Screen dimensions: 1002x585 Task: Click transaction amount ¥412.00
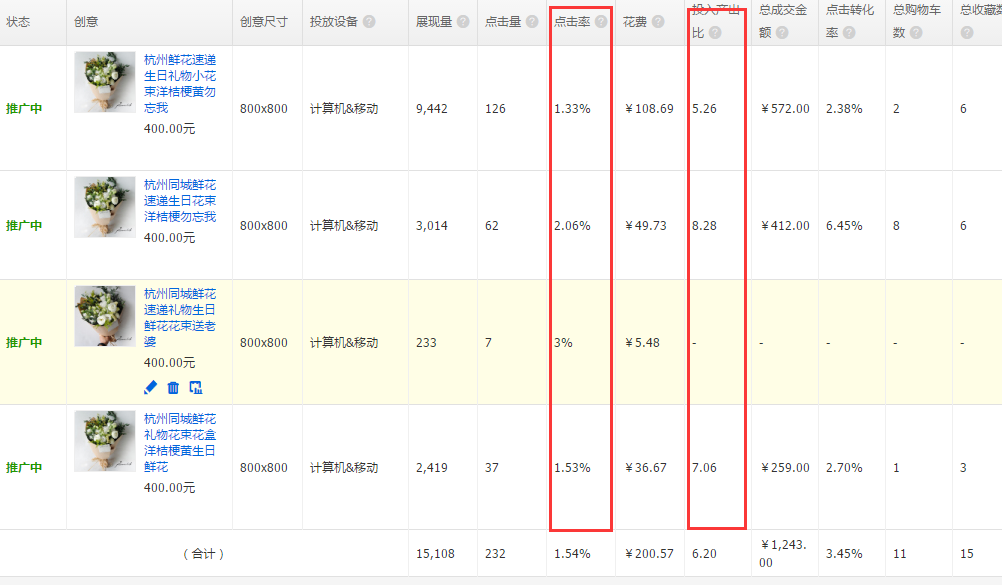pos(785,226)
